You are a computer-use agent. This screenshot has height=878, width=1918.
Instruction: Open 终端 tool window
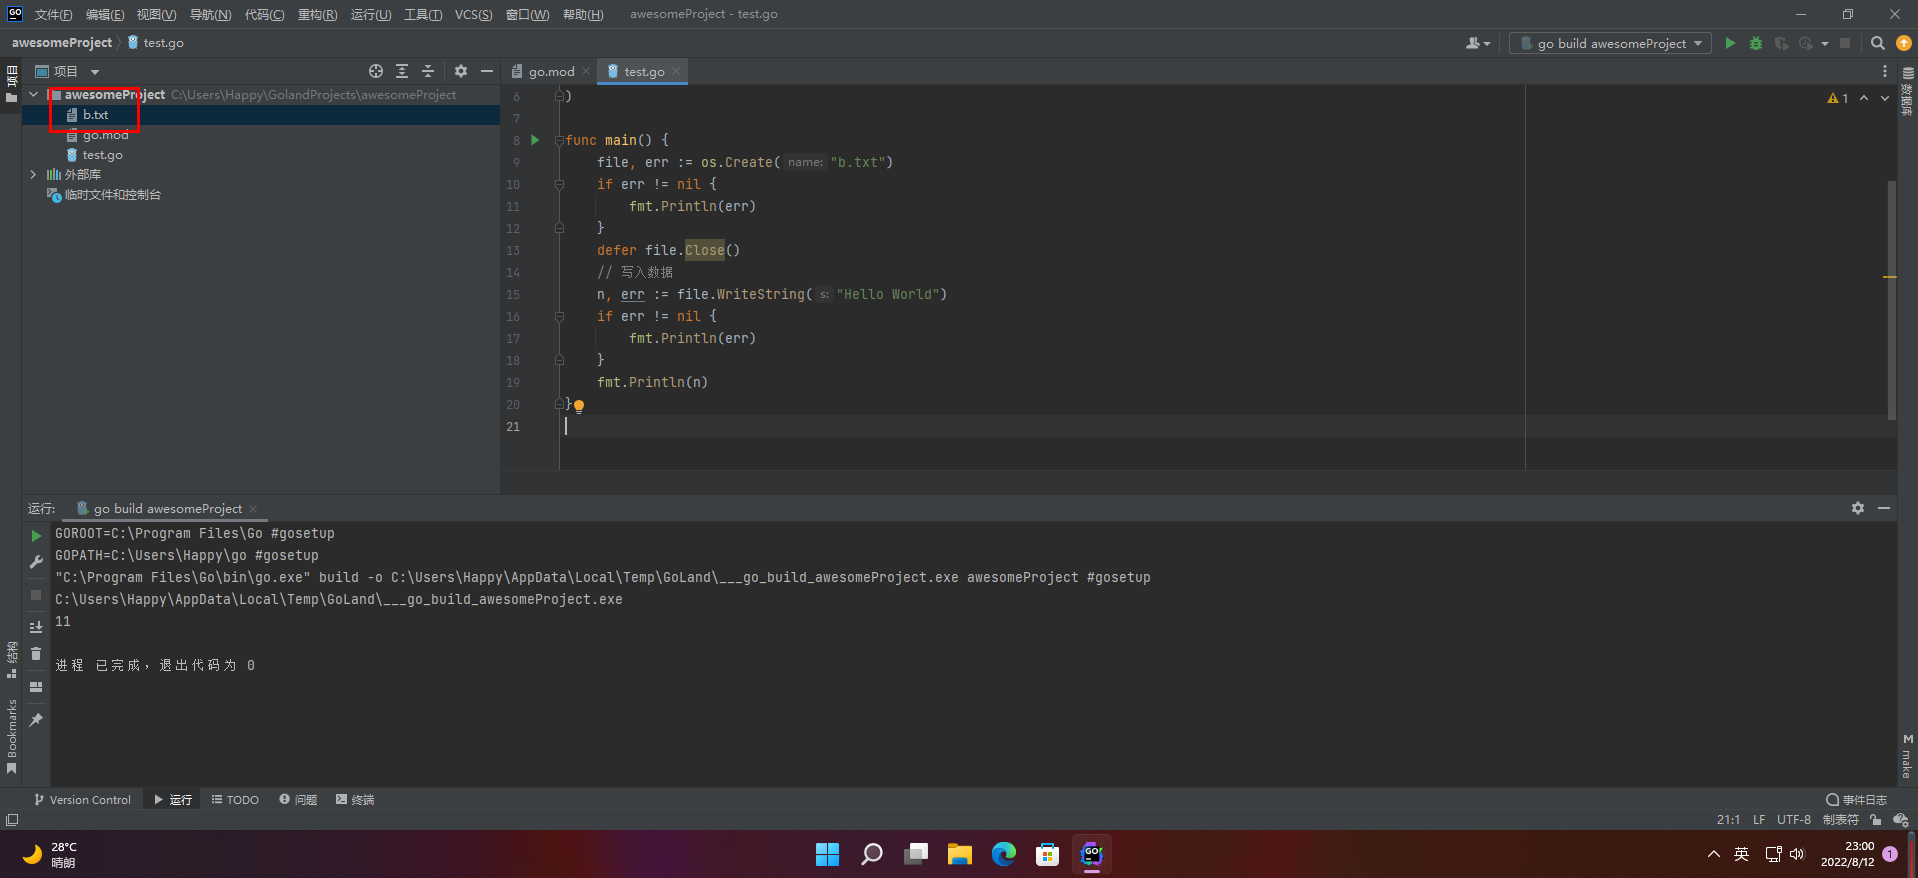tap(355, 800)
